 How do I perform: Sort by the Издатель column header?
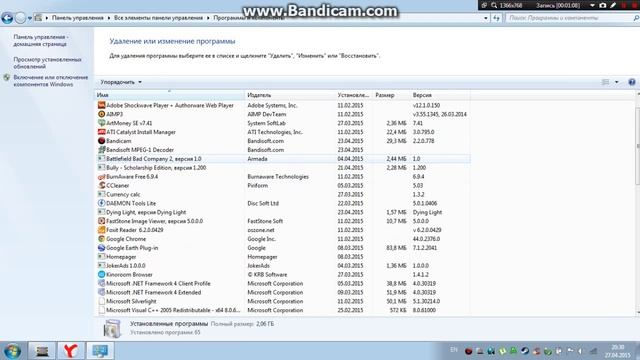tap(290, 95)
